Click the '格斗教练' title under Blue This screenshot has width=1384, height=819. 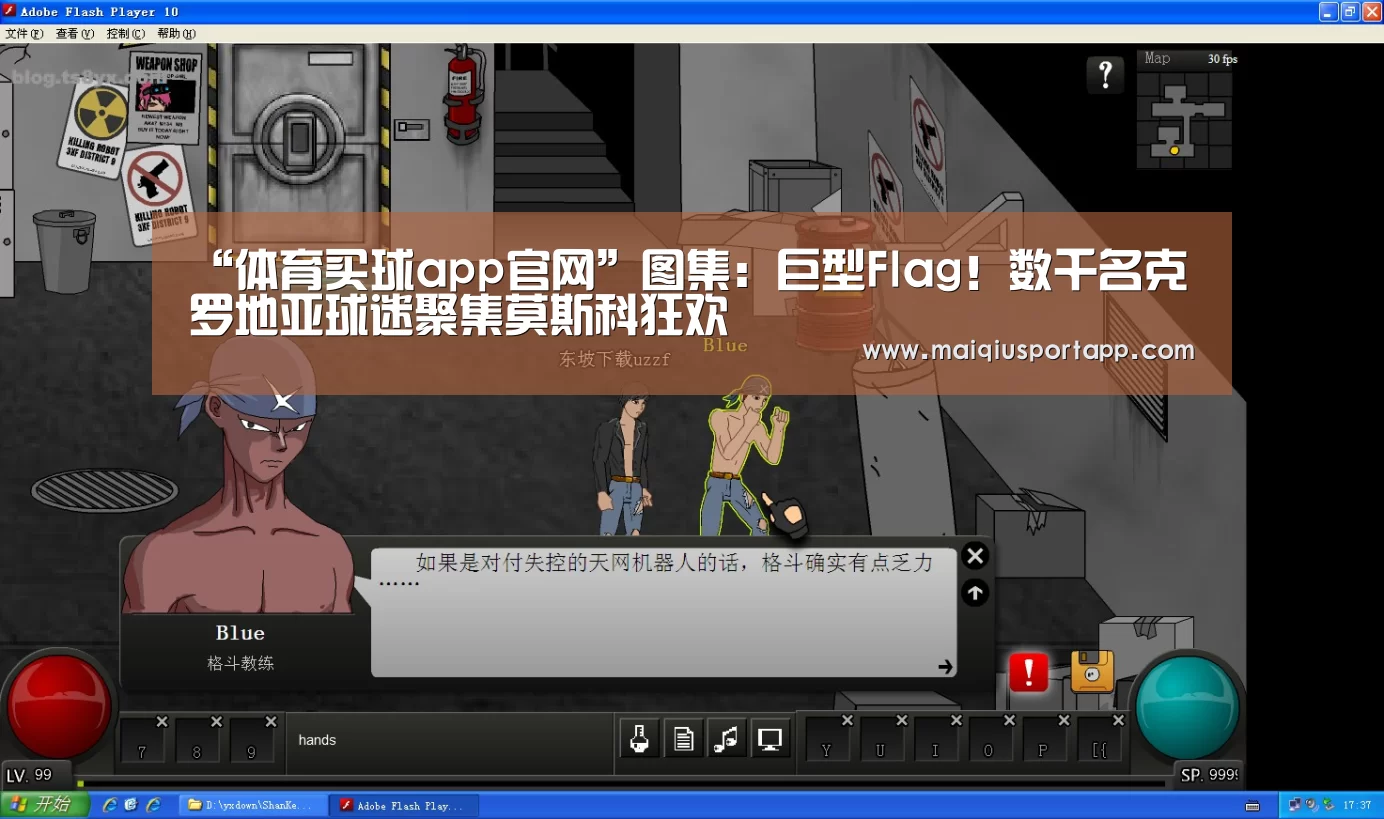click(240, 663)
